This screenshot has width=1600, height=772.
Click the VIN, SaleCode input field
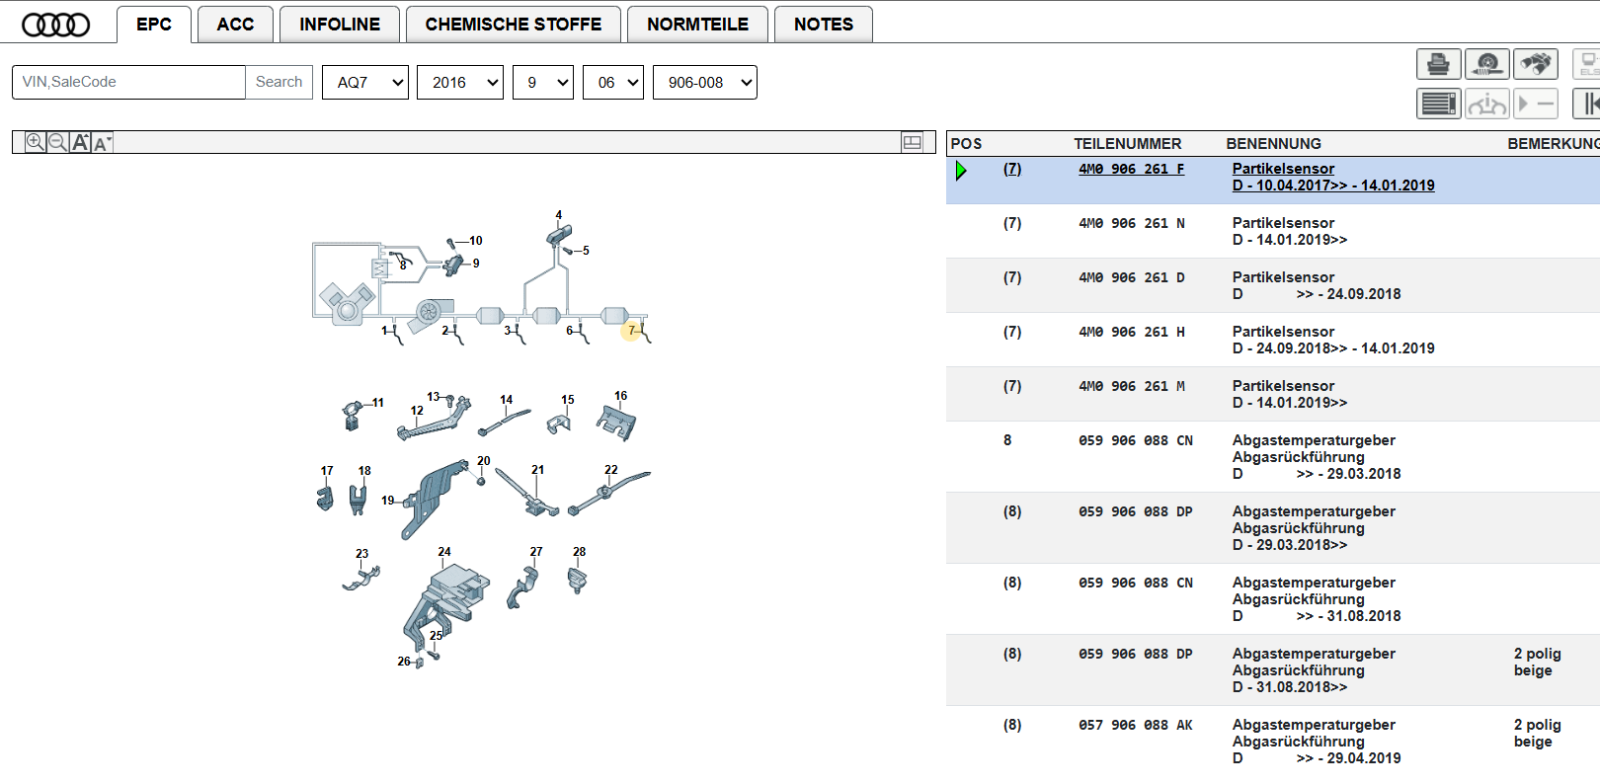[x=128, y=82]
